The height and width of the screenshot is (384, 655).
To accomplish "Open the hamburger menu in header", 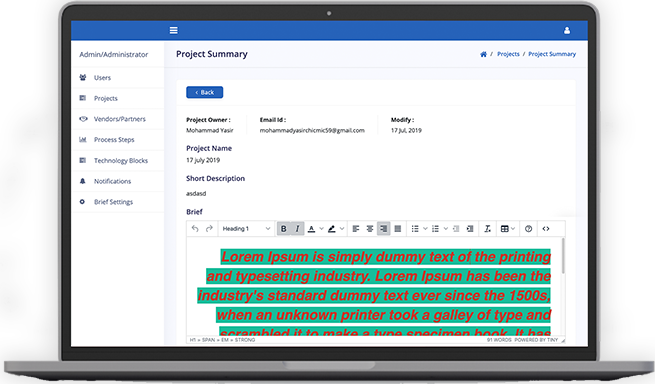I will tap(173, 31).
